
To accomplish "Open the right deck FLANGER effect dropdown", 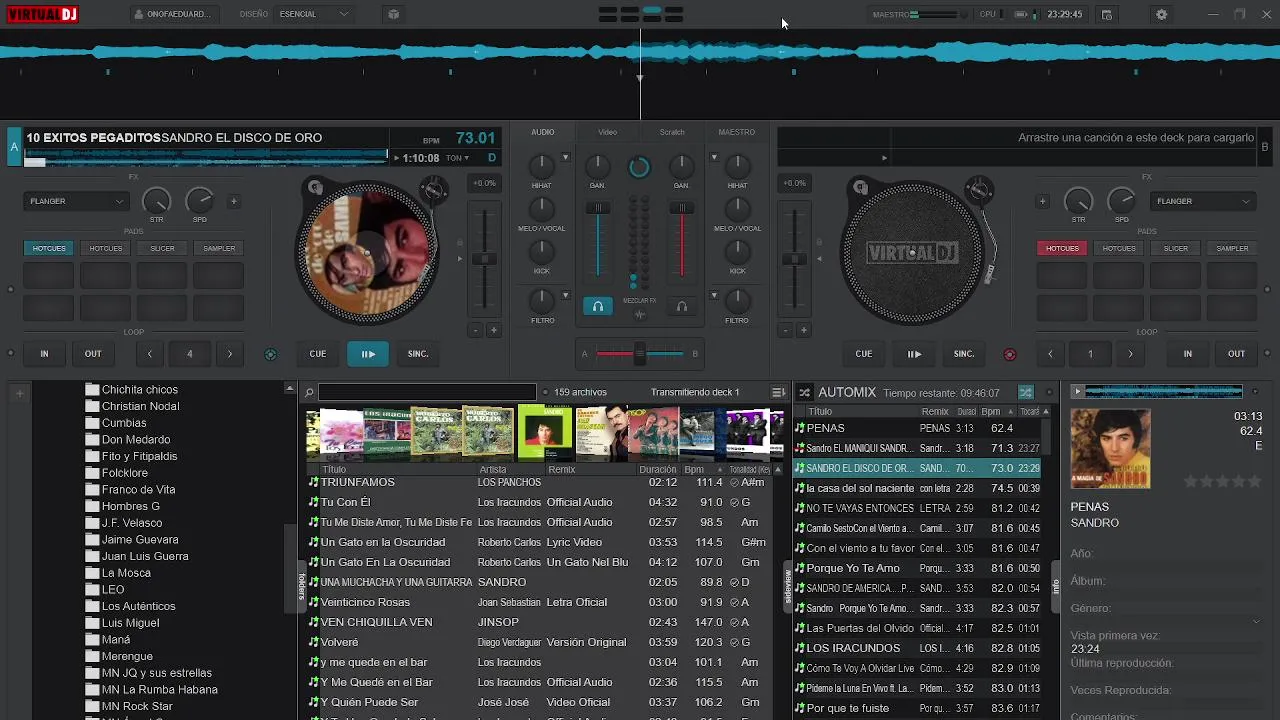I will pyautogui.click(x=1203, y=201).
